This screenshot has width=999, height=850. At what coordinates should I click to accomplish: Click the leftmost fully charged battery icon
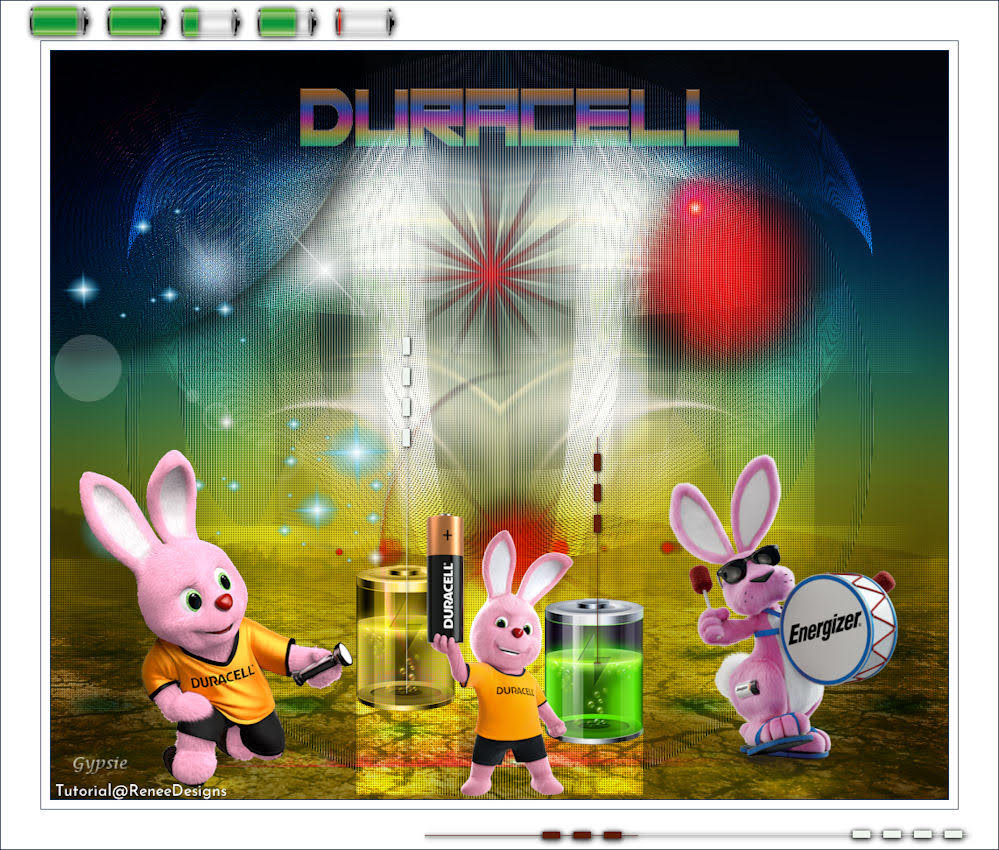coord(59,22)
